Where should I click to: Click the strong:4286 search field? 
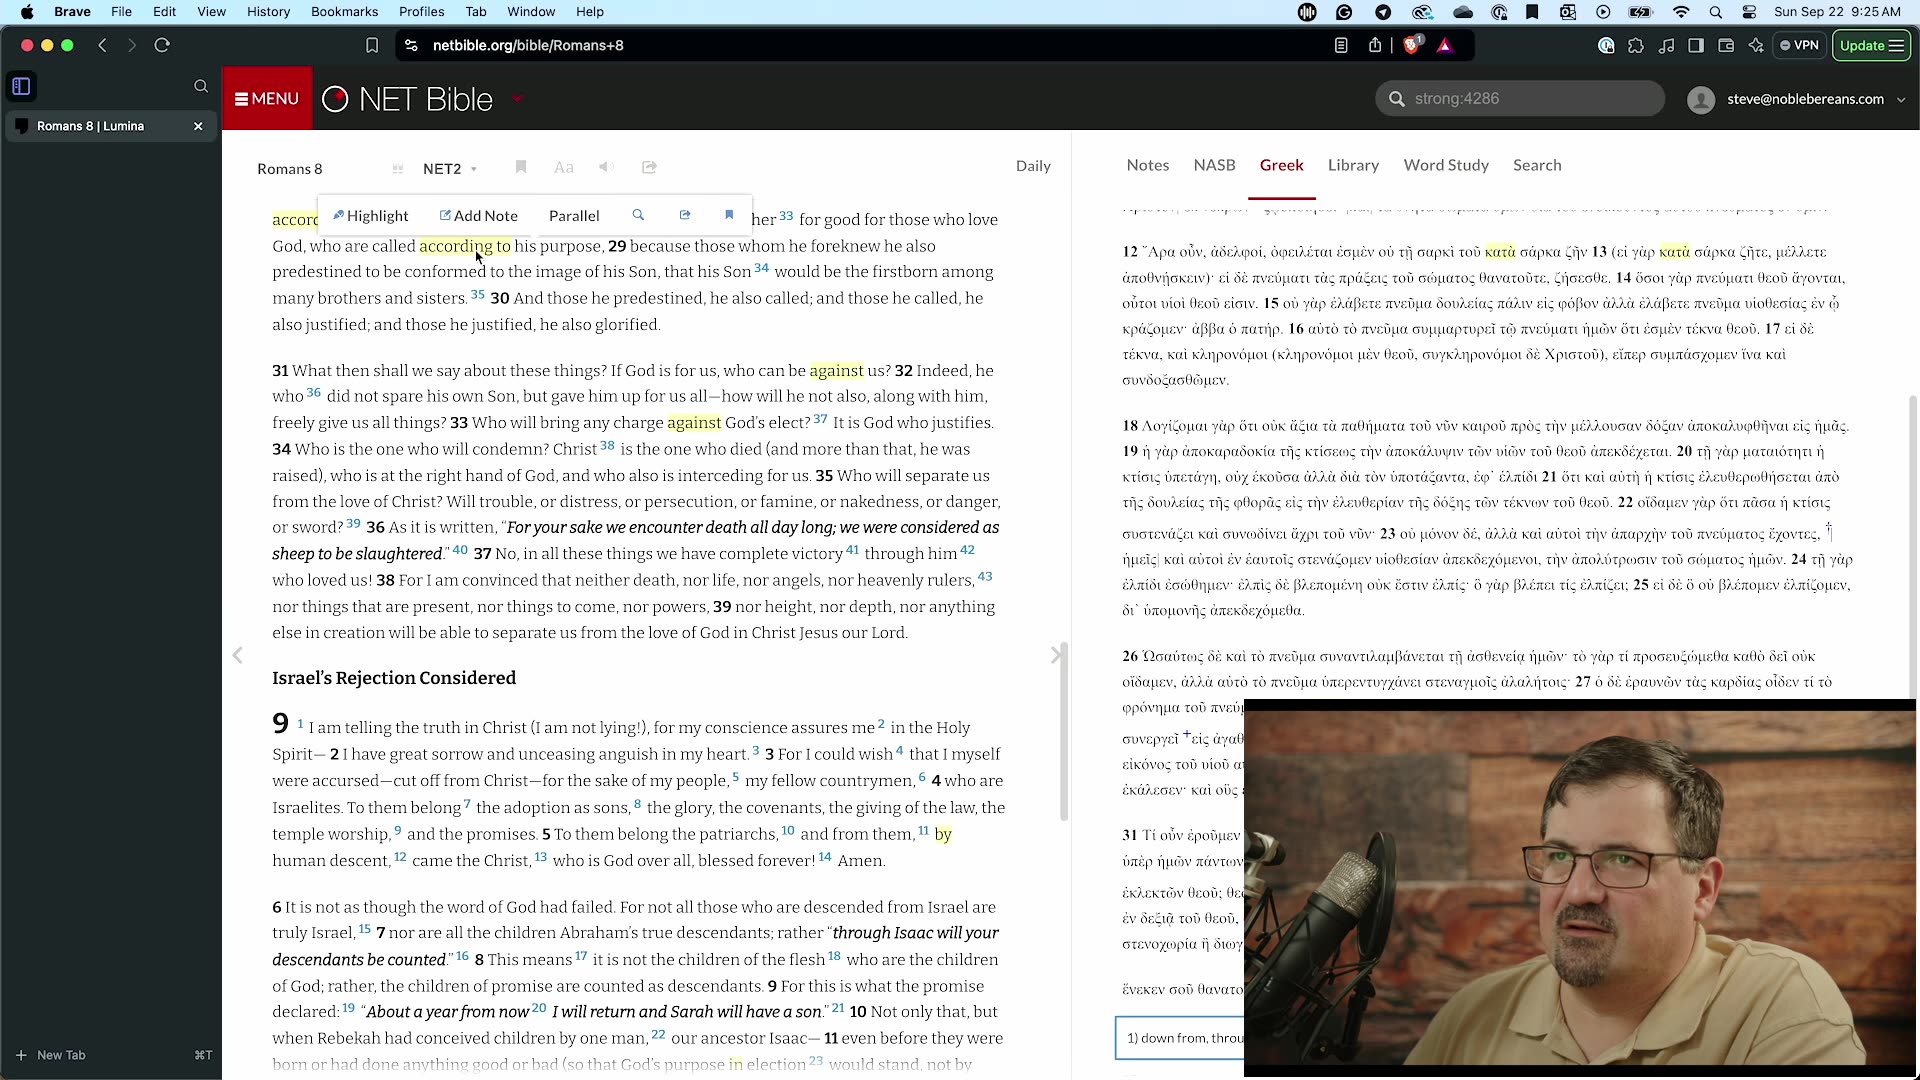click(1519, 99)
